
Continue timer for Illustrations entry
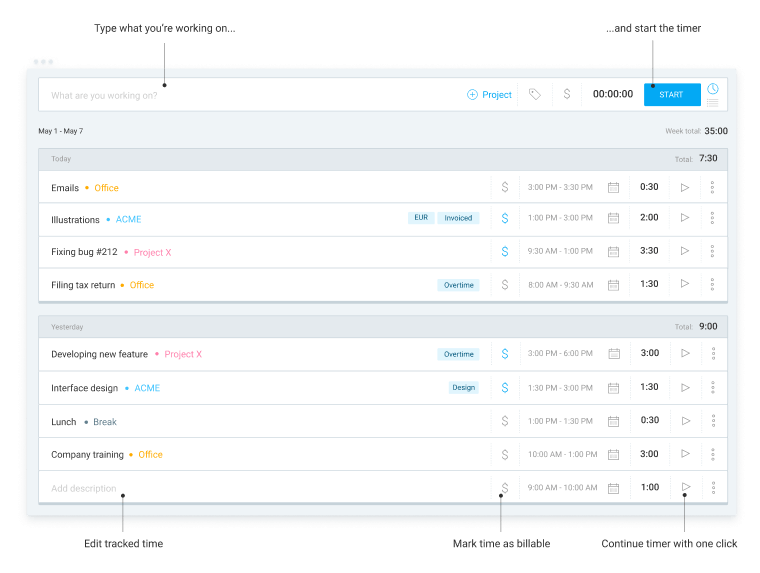tap(685, 218)
